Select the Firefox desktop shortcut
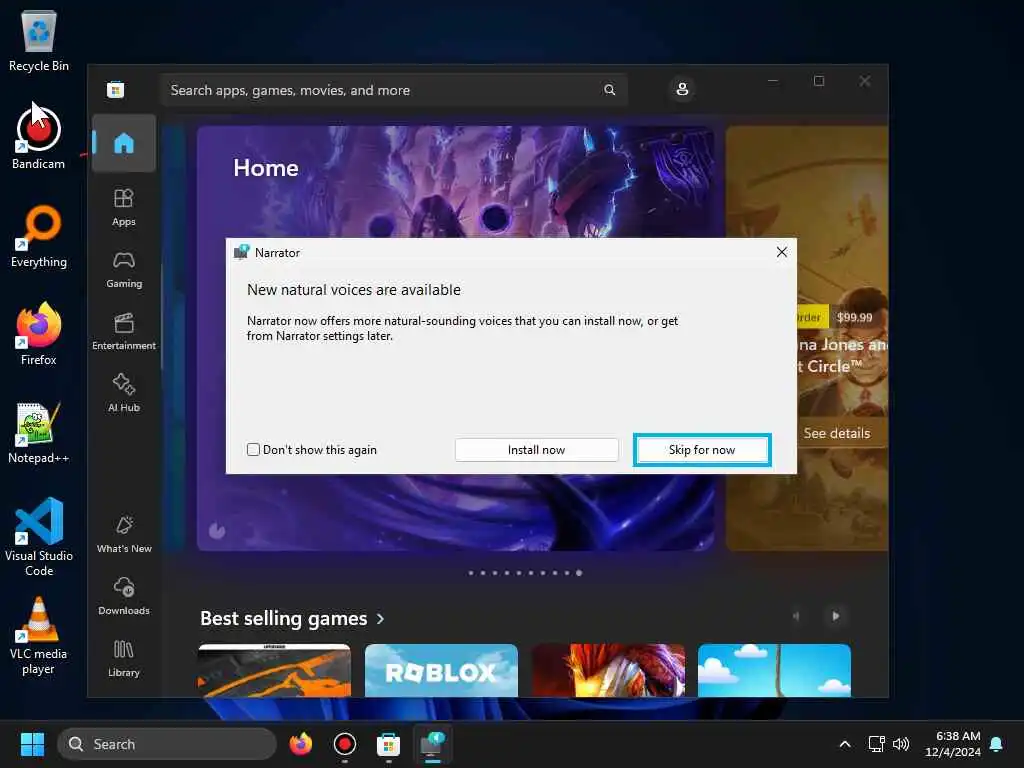Screen dimensions: 1024x768 (39, 334)
